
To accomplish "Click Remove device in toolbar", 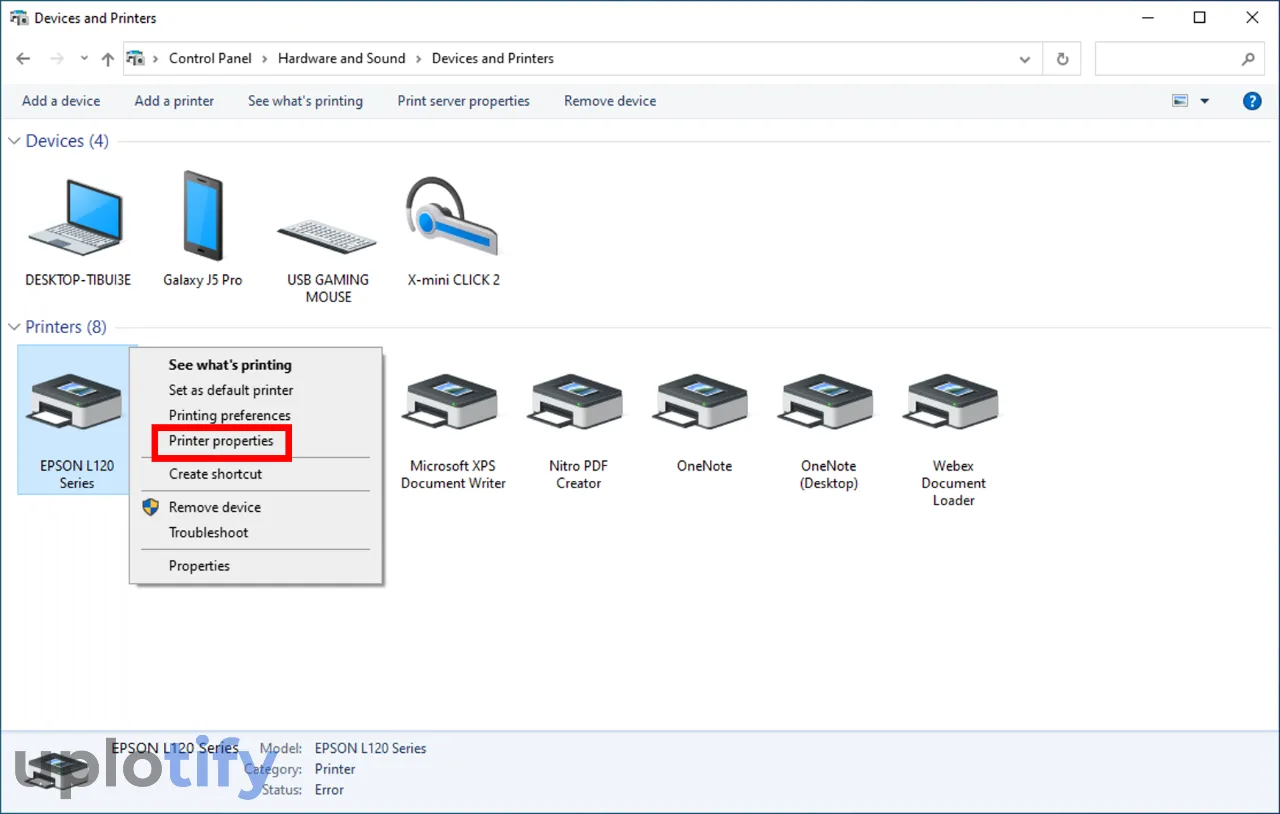I will [610, 101].
